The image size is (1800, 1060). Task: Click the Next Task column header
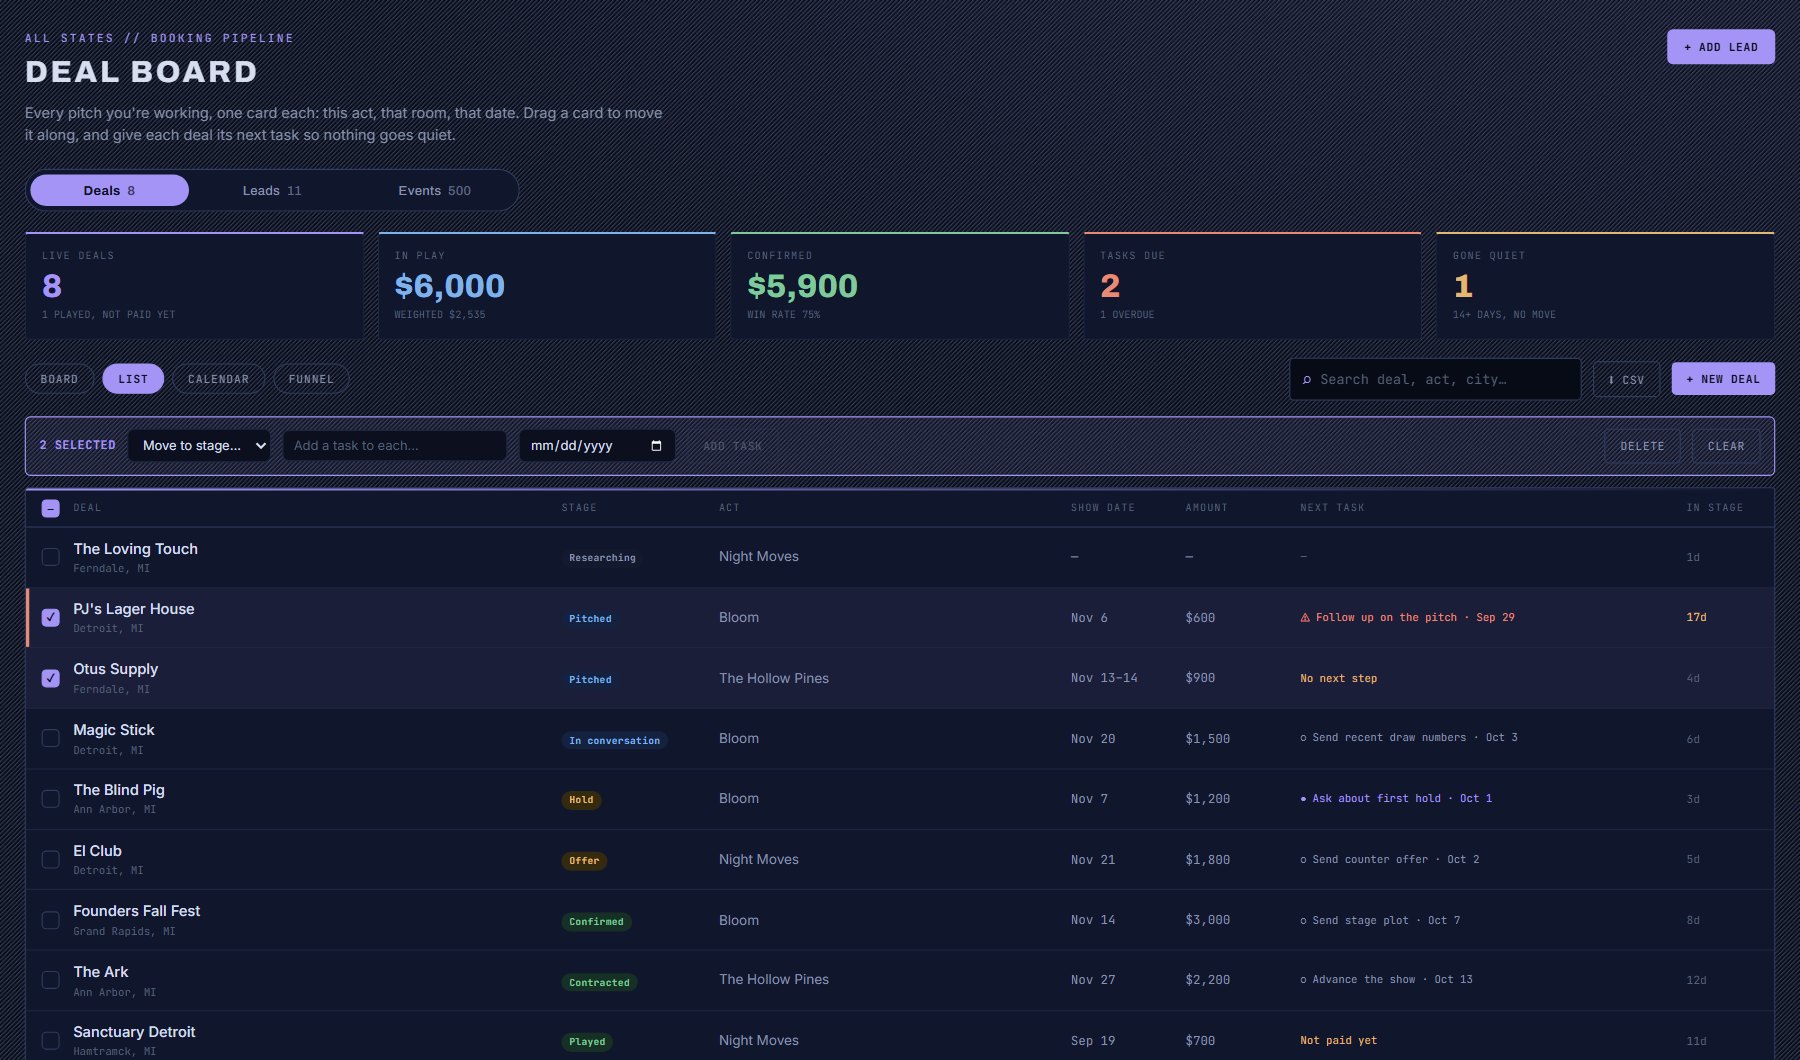(1332, 508)
